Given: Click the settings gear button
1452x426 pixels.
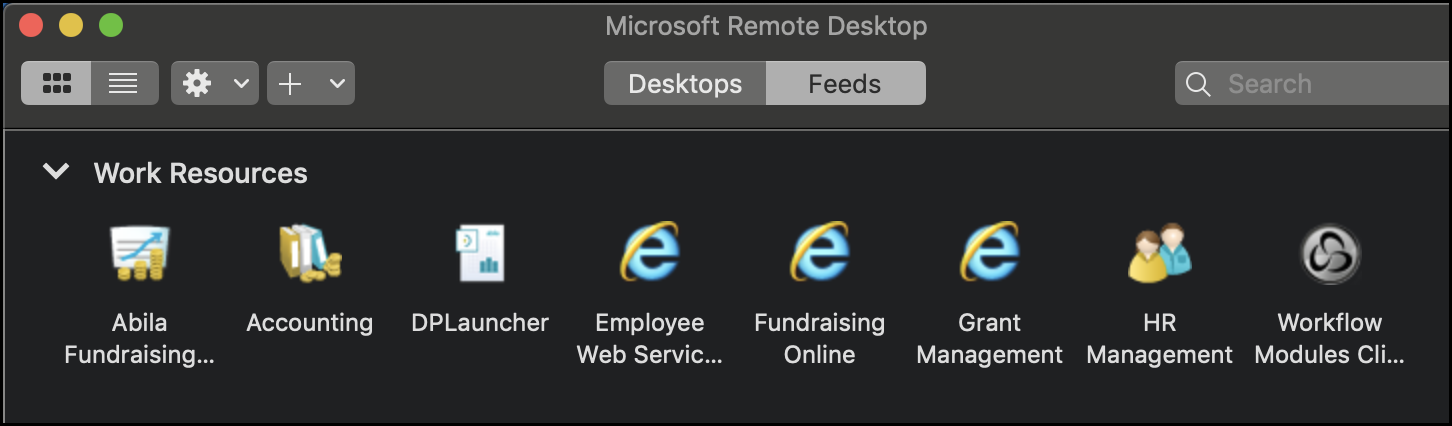Looking at the screenshot, I should [x=197, y=84].
